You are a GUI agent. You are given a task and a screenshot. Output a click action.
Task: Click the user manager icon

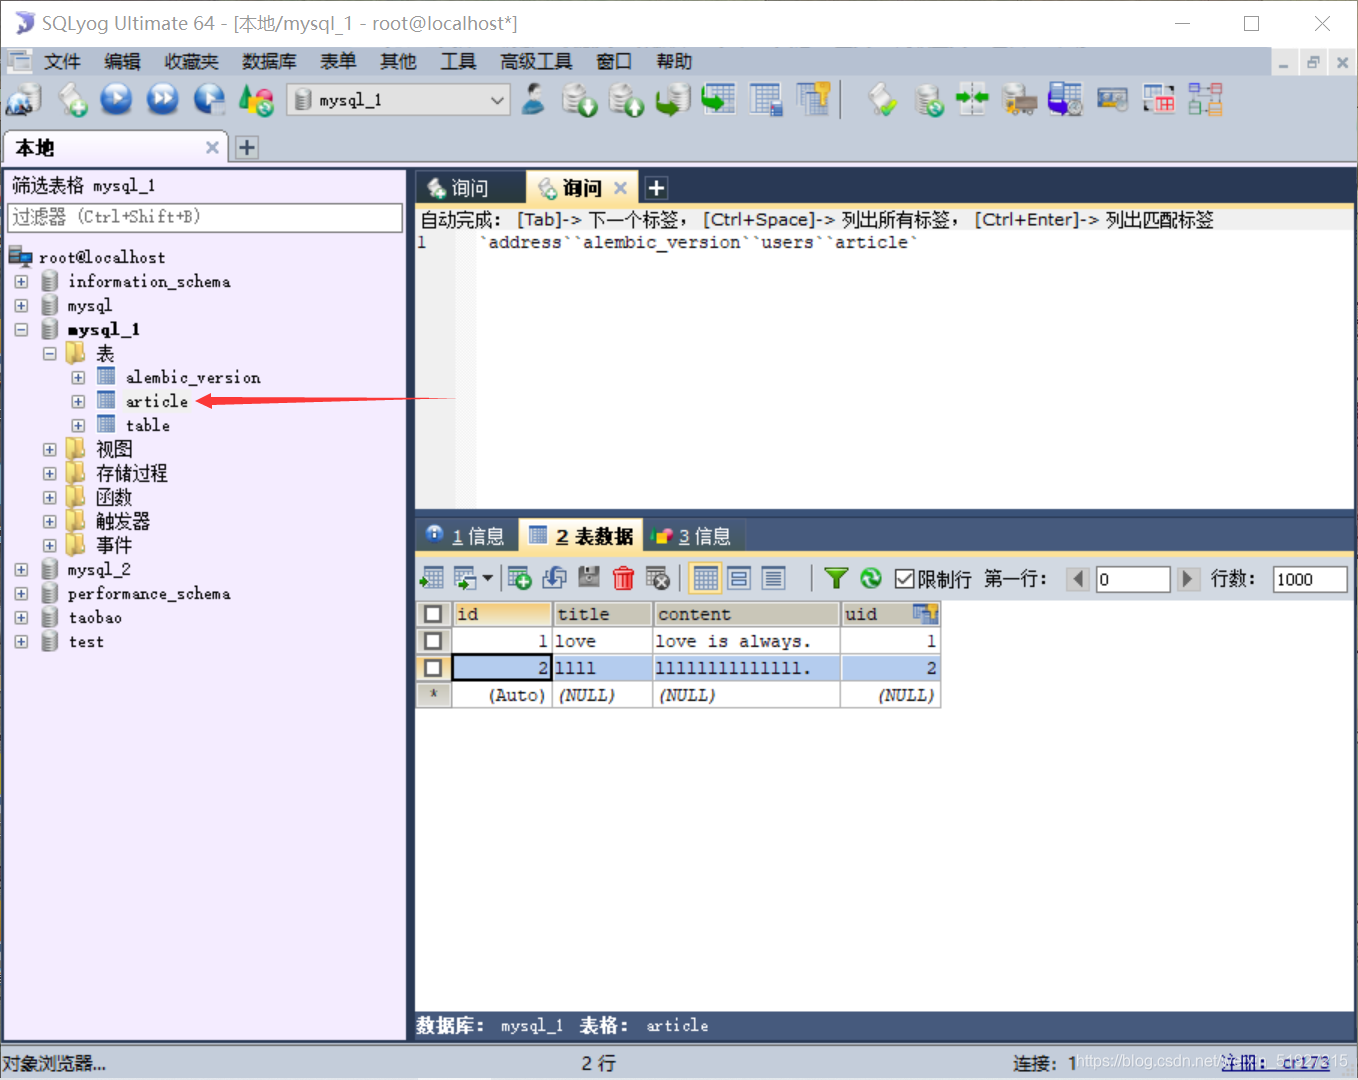[x=533, y=99]
